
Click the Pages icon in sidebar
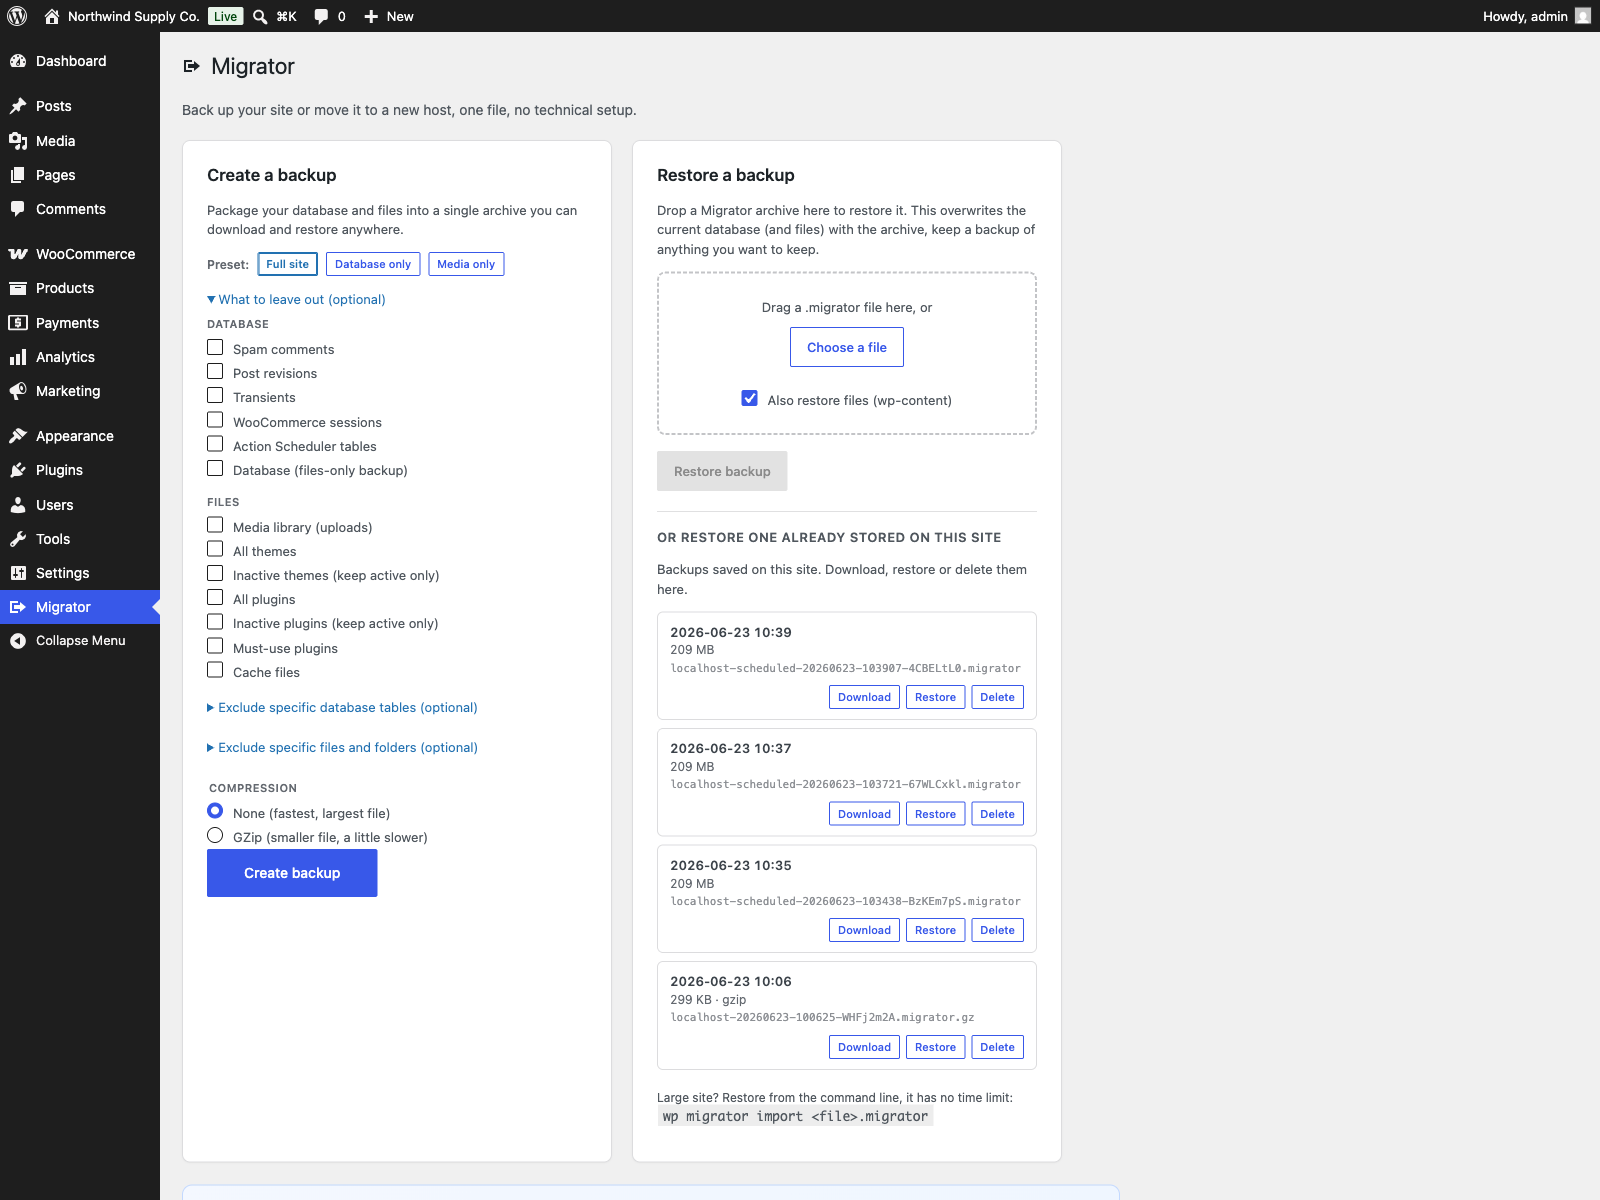pyautogui.click(x=18, y=175)
